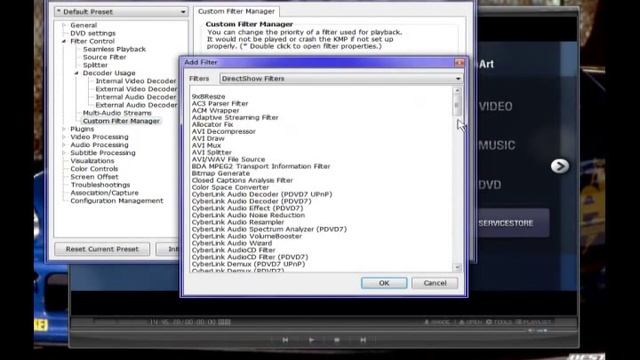640x360 pixels.
Task: Collapse the Filter Control tree node
Action: 64,41
